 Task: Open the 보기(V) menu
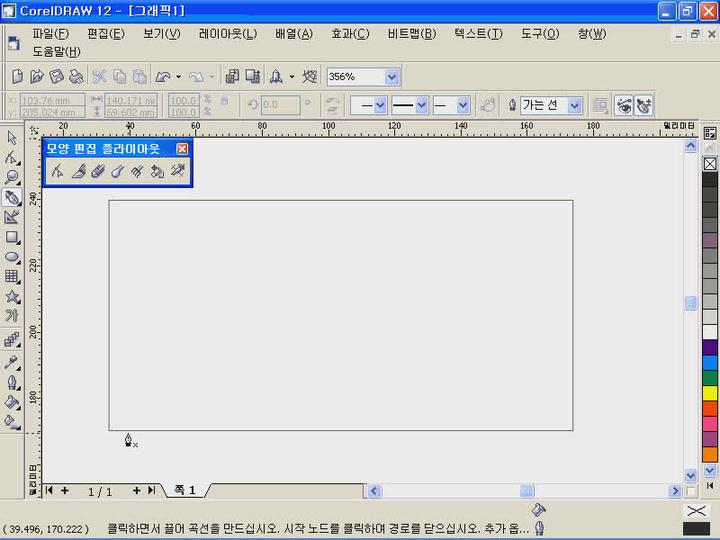tap(162, 34)
